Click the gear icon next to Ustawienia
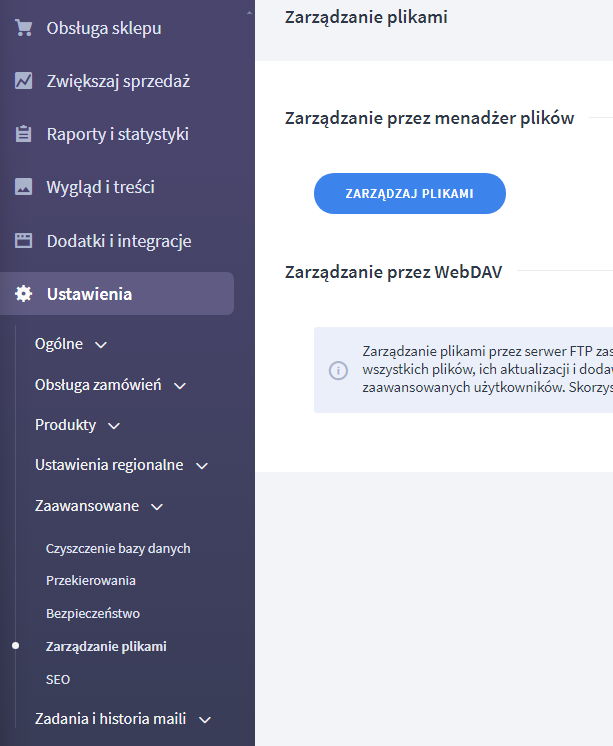The image size is (613, 746). [x=24, y=294]
